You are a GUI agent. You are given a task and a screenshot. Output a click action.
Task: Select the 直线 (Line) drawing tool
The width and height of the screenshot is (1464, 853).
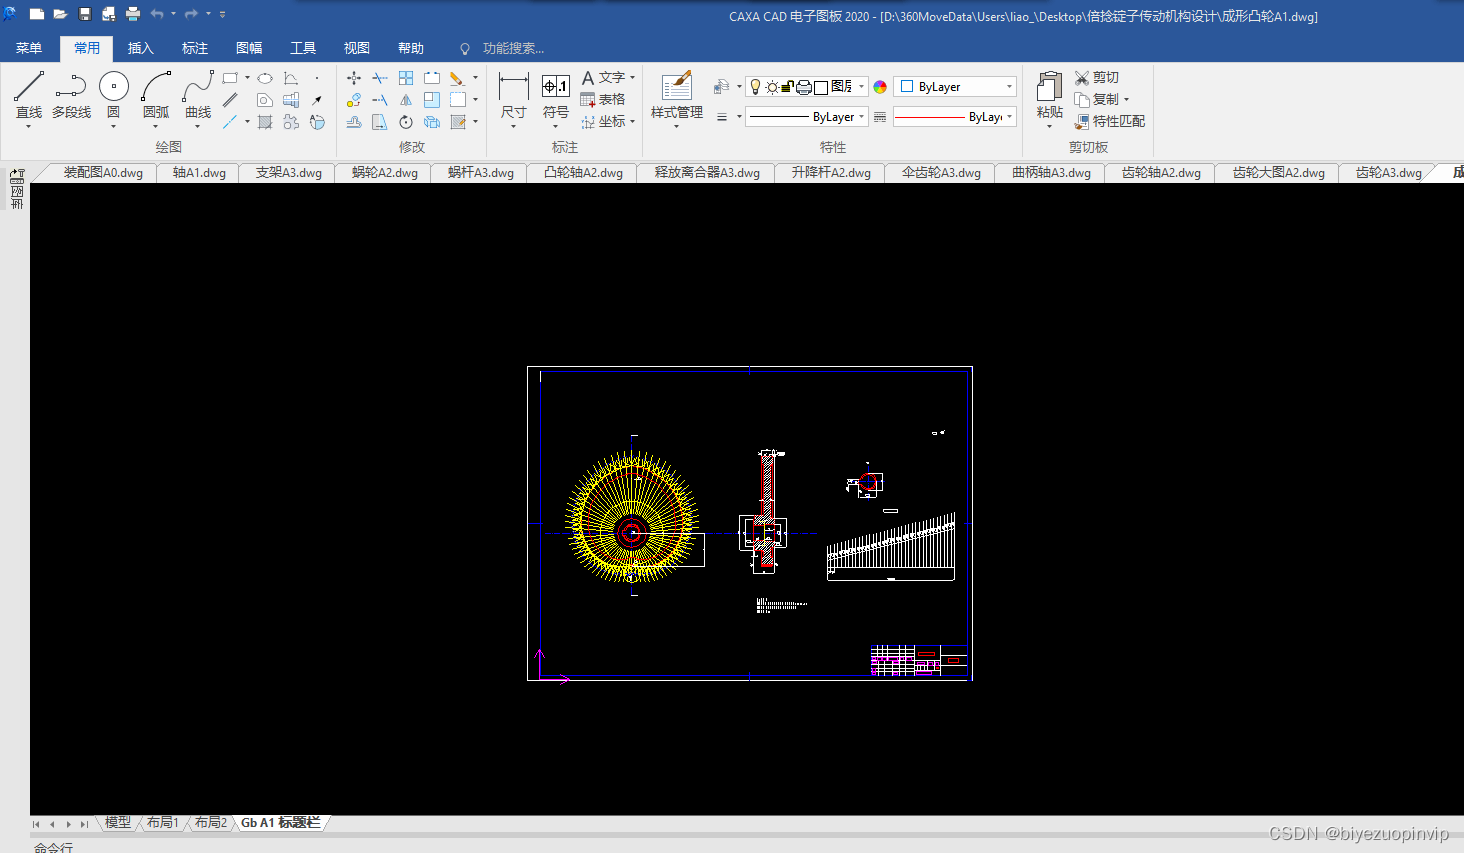pos(29,95)
